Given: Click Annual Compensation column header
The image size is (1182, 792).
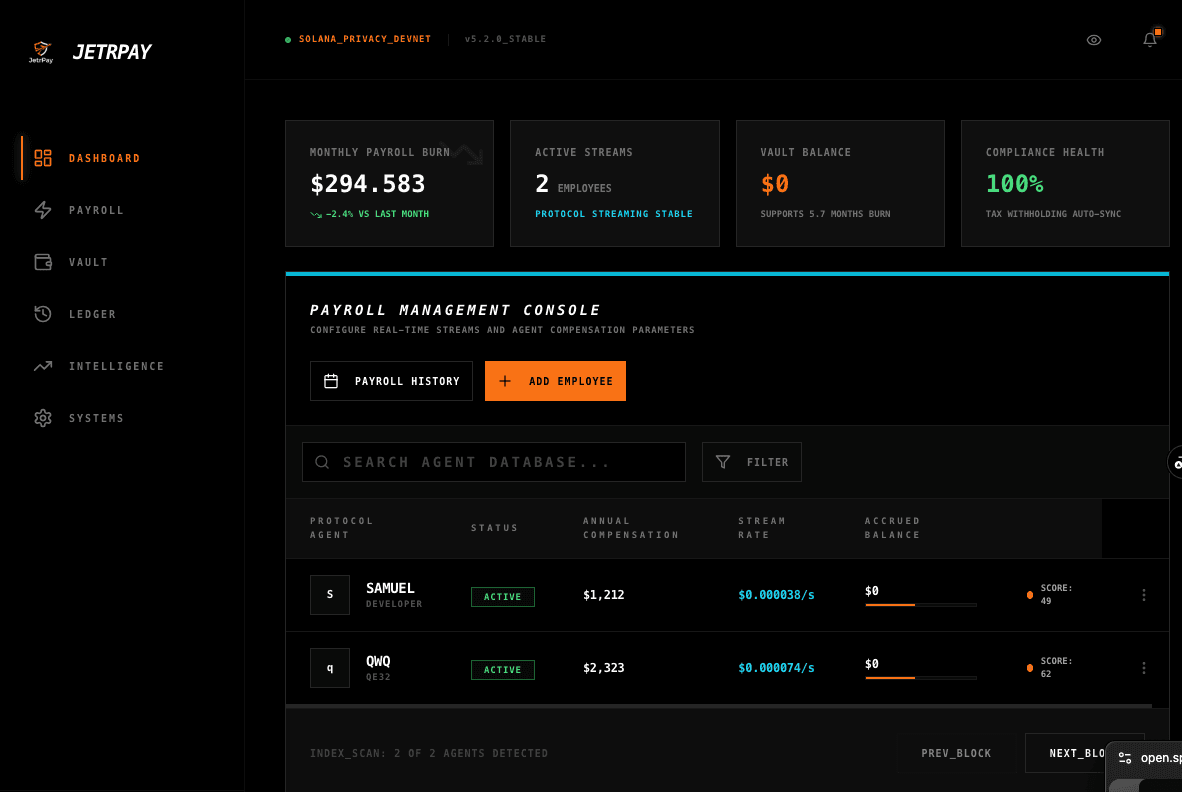Looking at the screenshot, I should pyautogui.click(x=631, y=527).
